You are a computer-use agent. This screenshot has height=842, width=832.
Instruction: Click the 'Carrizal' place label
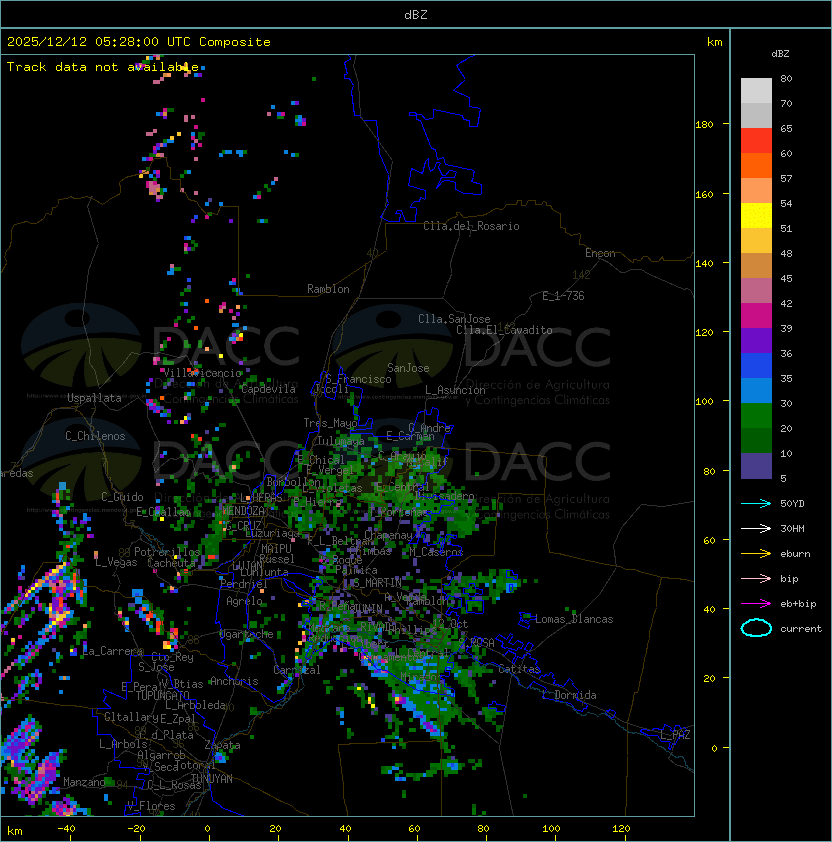(x=297, y=670)
